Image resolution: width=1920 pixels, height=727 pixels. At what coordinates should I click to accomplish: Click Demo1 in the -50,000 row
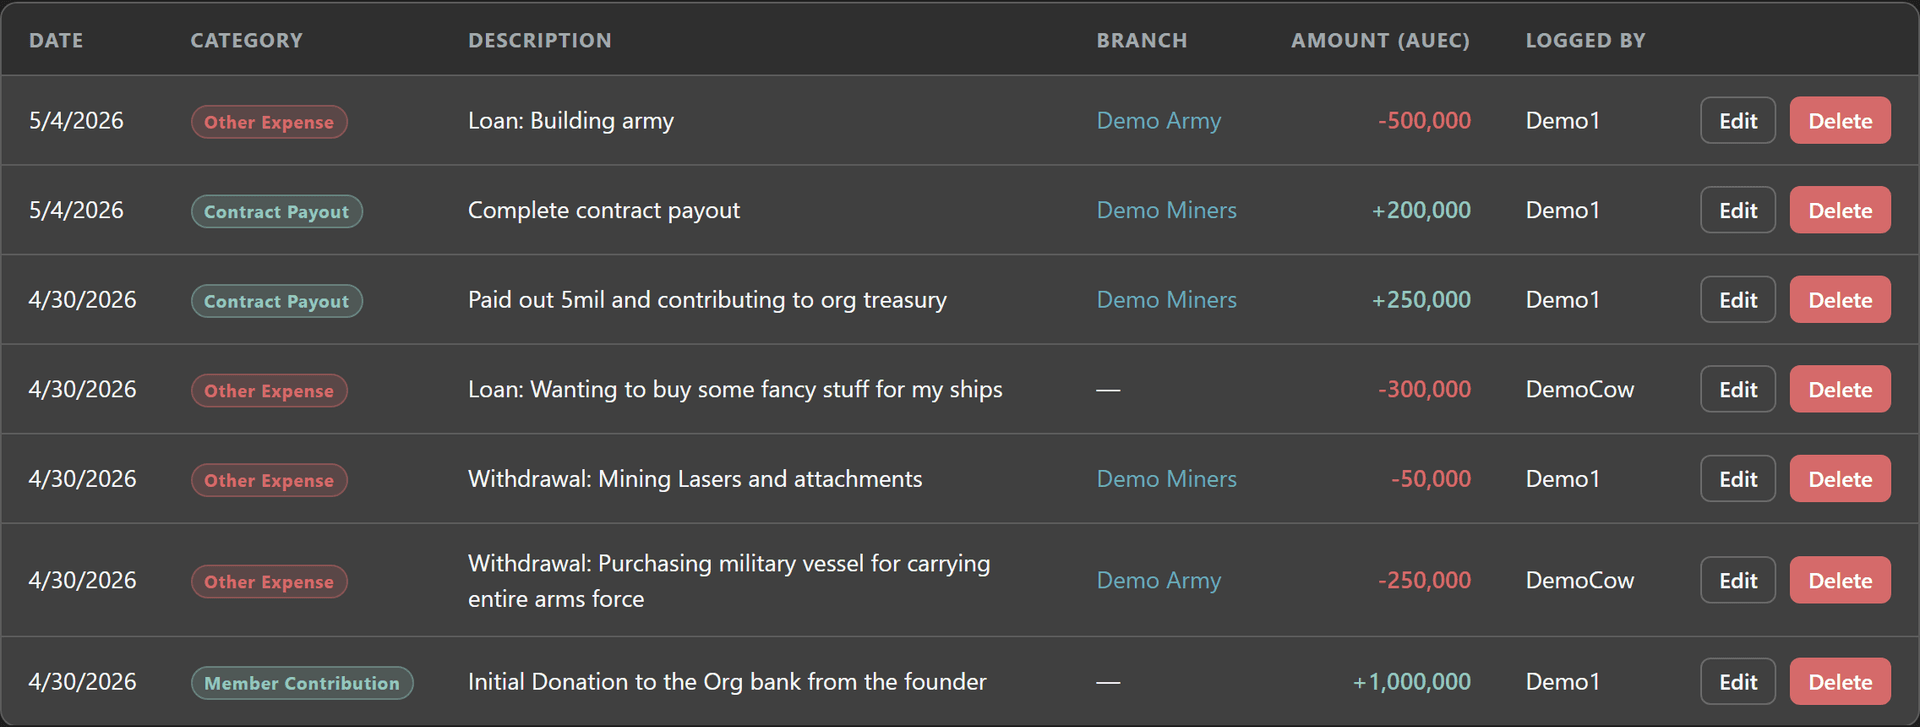coord(1563,479)
